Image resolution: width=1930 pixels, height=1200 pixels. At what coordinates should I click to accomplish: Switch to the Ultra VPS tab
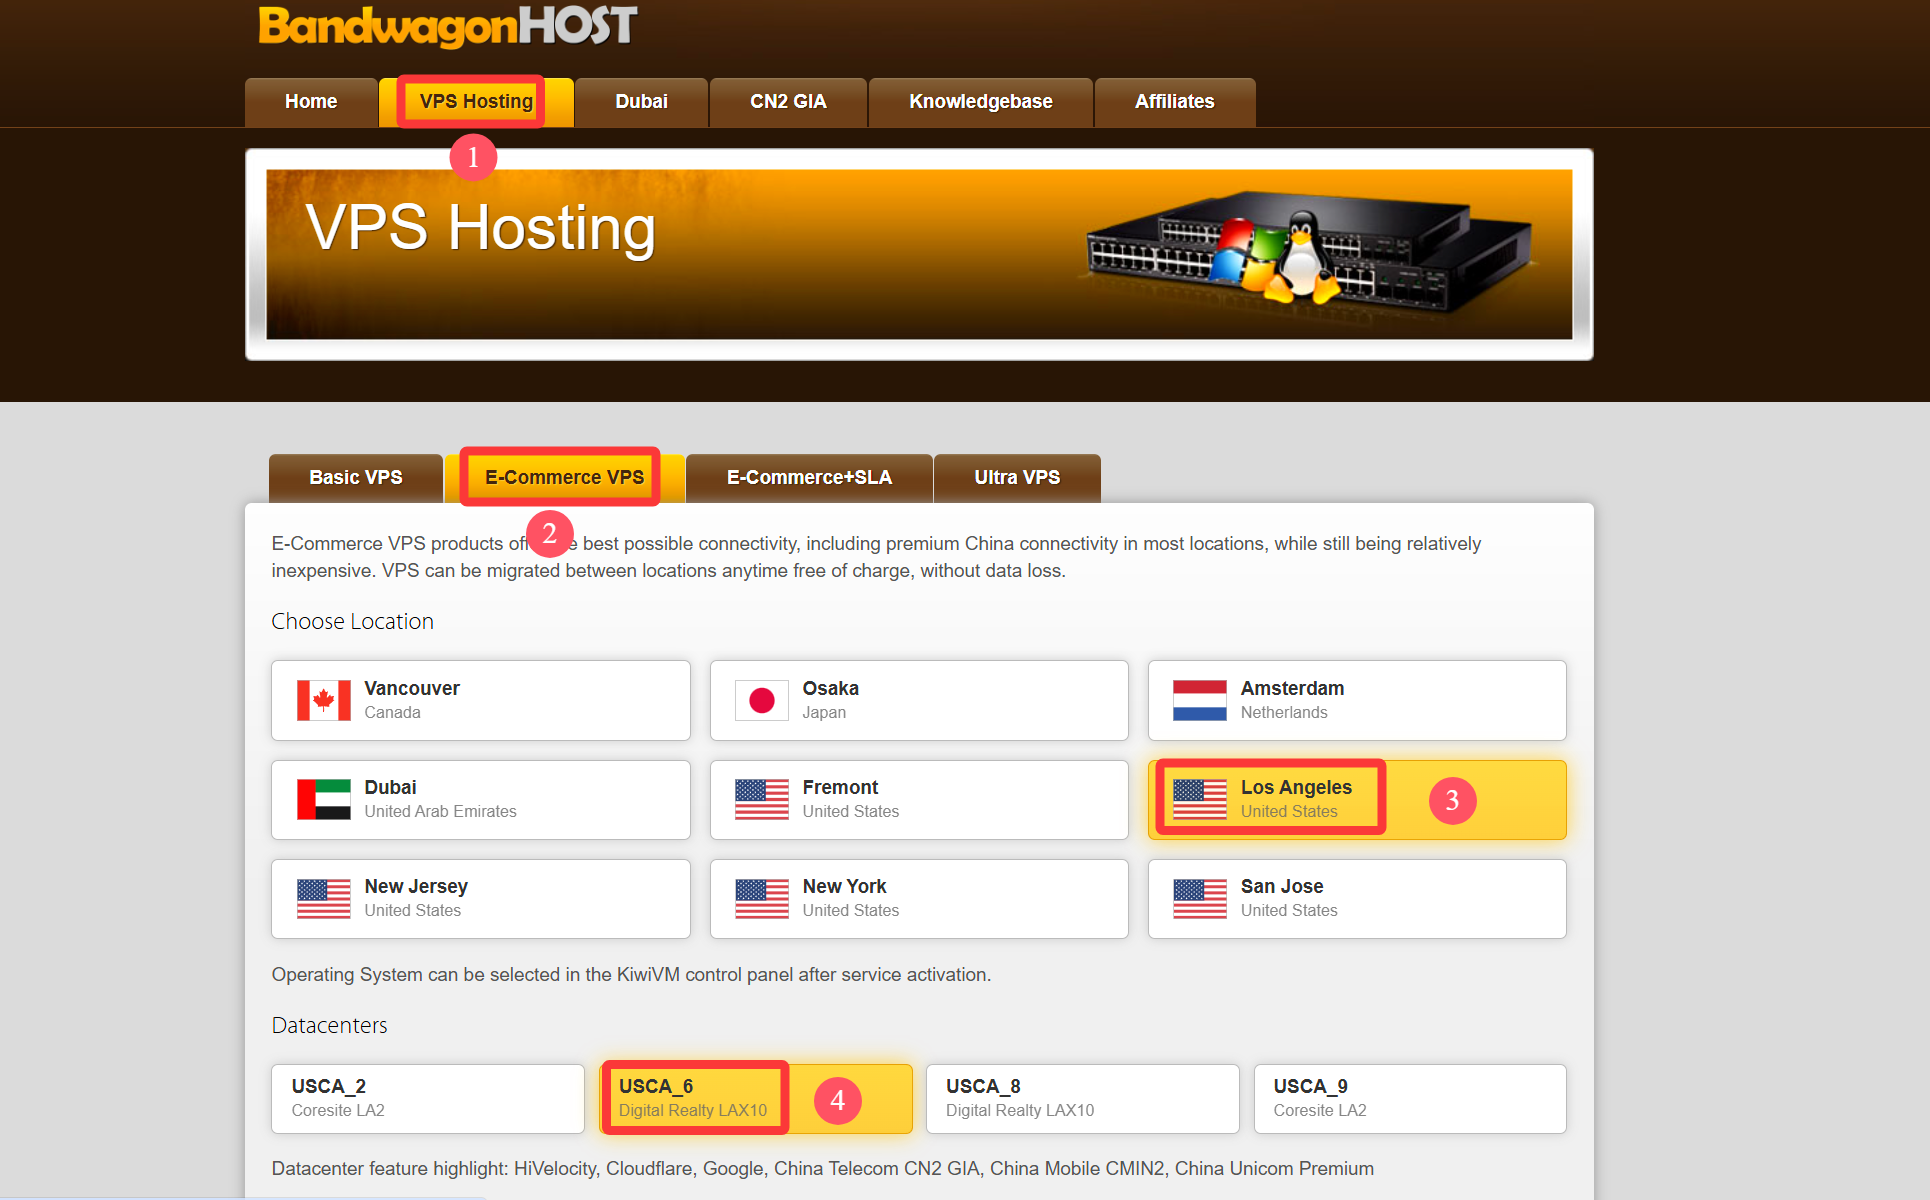1016,478
